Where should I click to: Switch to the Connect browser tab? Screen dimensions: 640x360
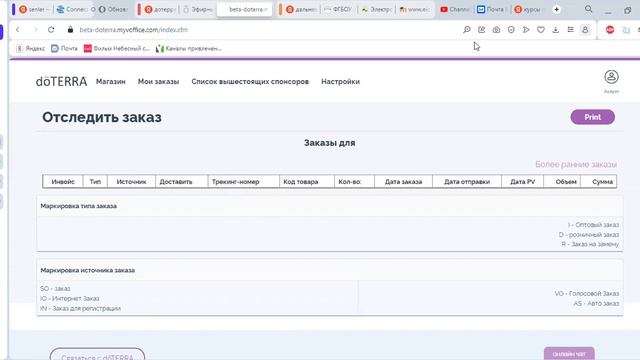pos(74,9)
